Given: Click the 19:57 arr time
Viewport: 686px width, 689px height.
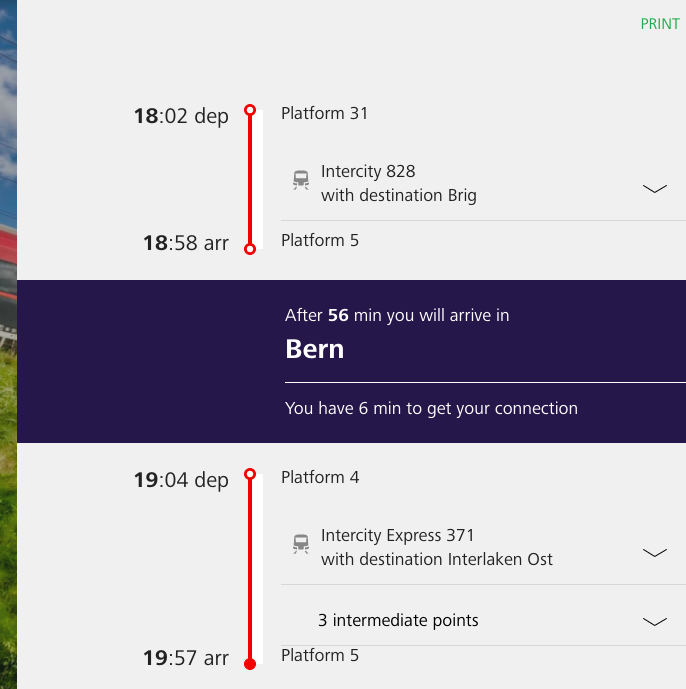Looking at the screenshot, I should (185, 658).
